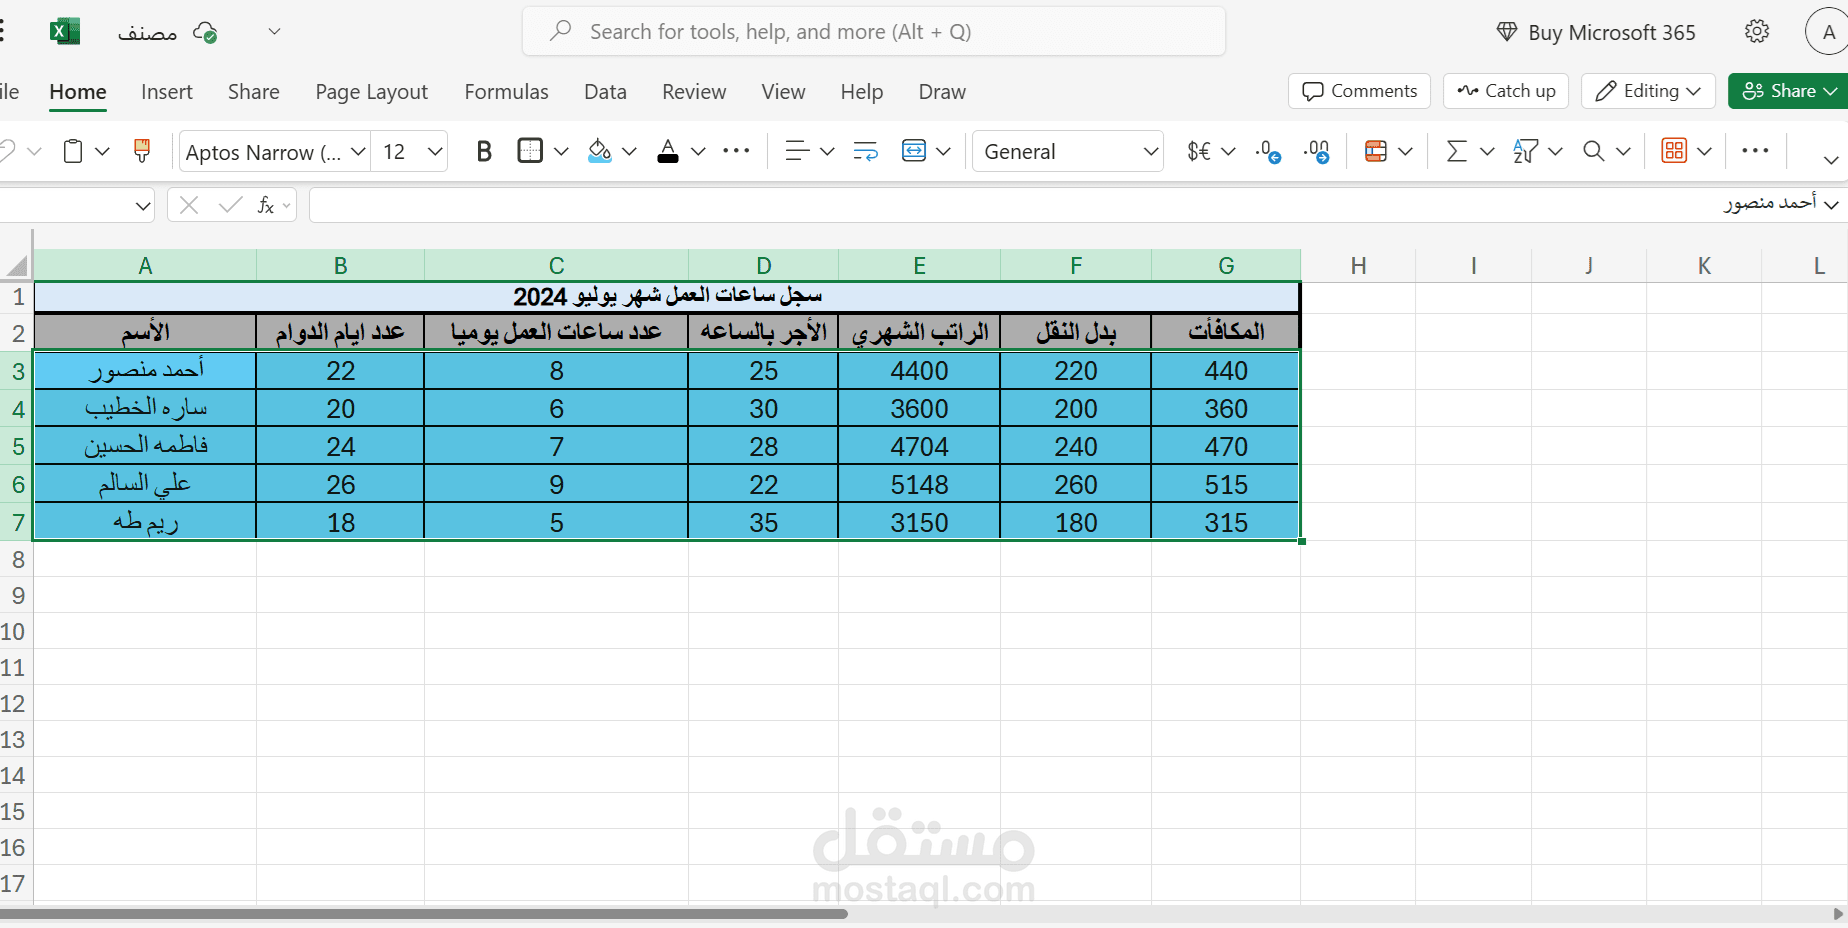1848x928 pixels.
Task: Click the cloud saved status icon
Action: (205, 33)
